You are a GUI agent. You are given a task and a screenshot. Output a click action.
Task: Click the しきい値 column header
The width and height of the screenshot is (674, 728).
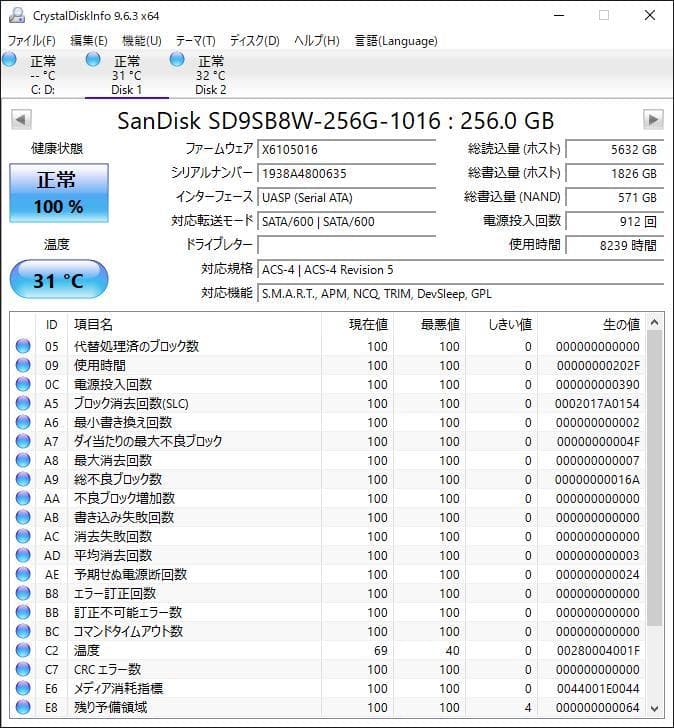tap(502, 325)
